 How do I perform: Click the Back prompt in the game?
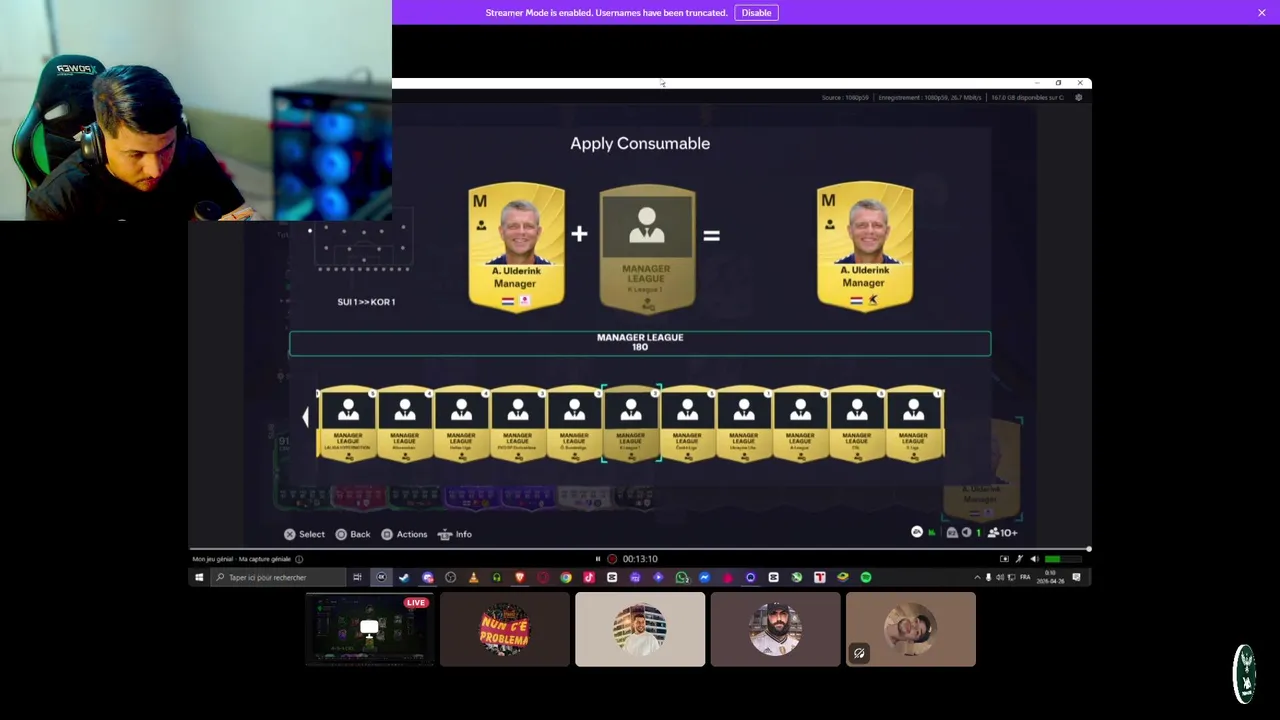click(352, 534)
